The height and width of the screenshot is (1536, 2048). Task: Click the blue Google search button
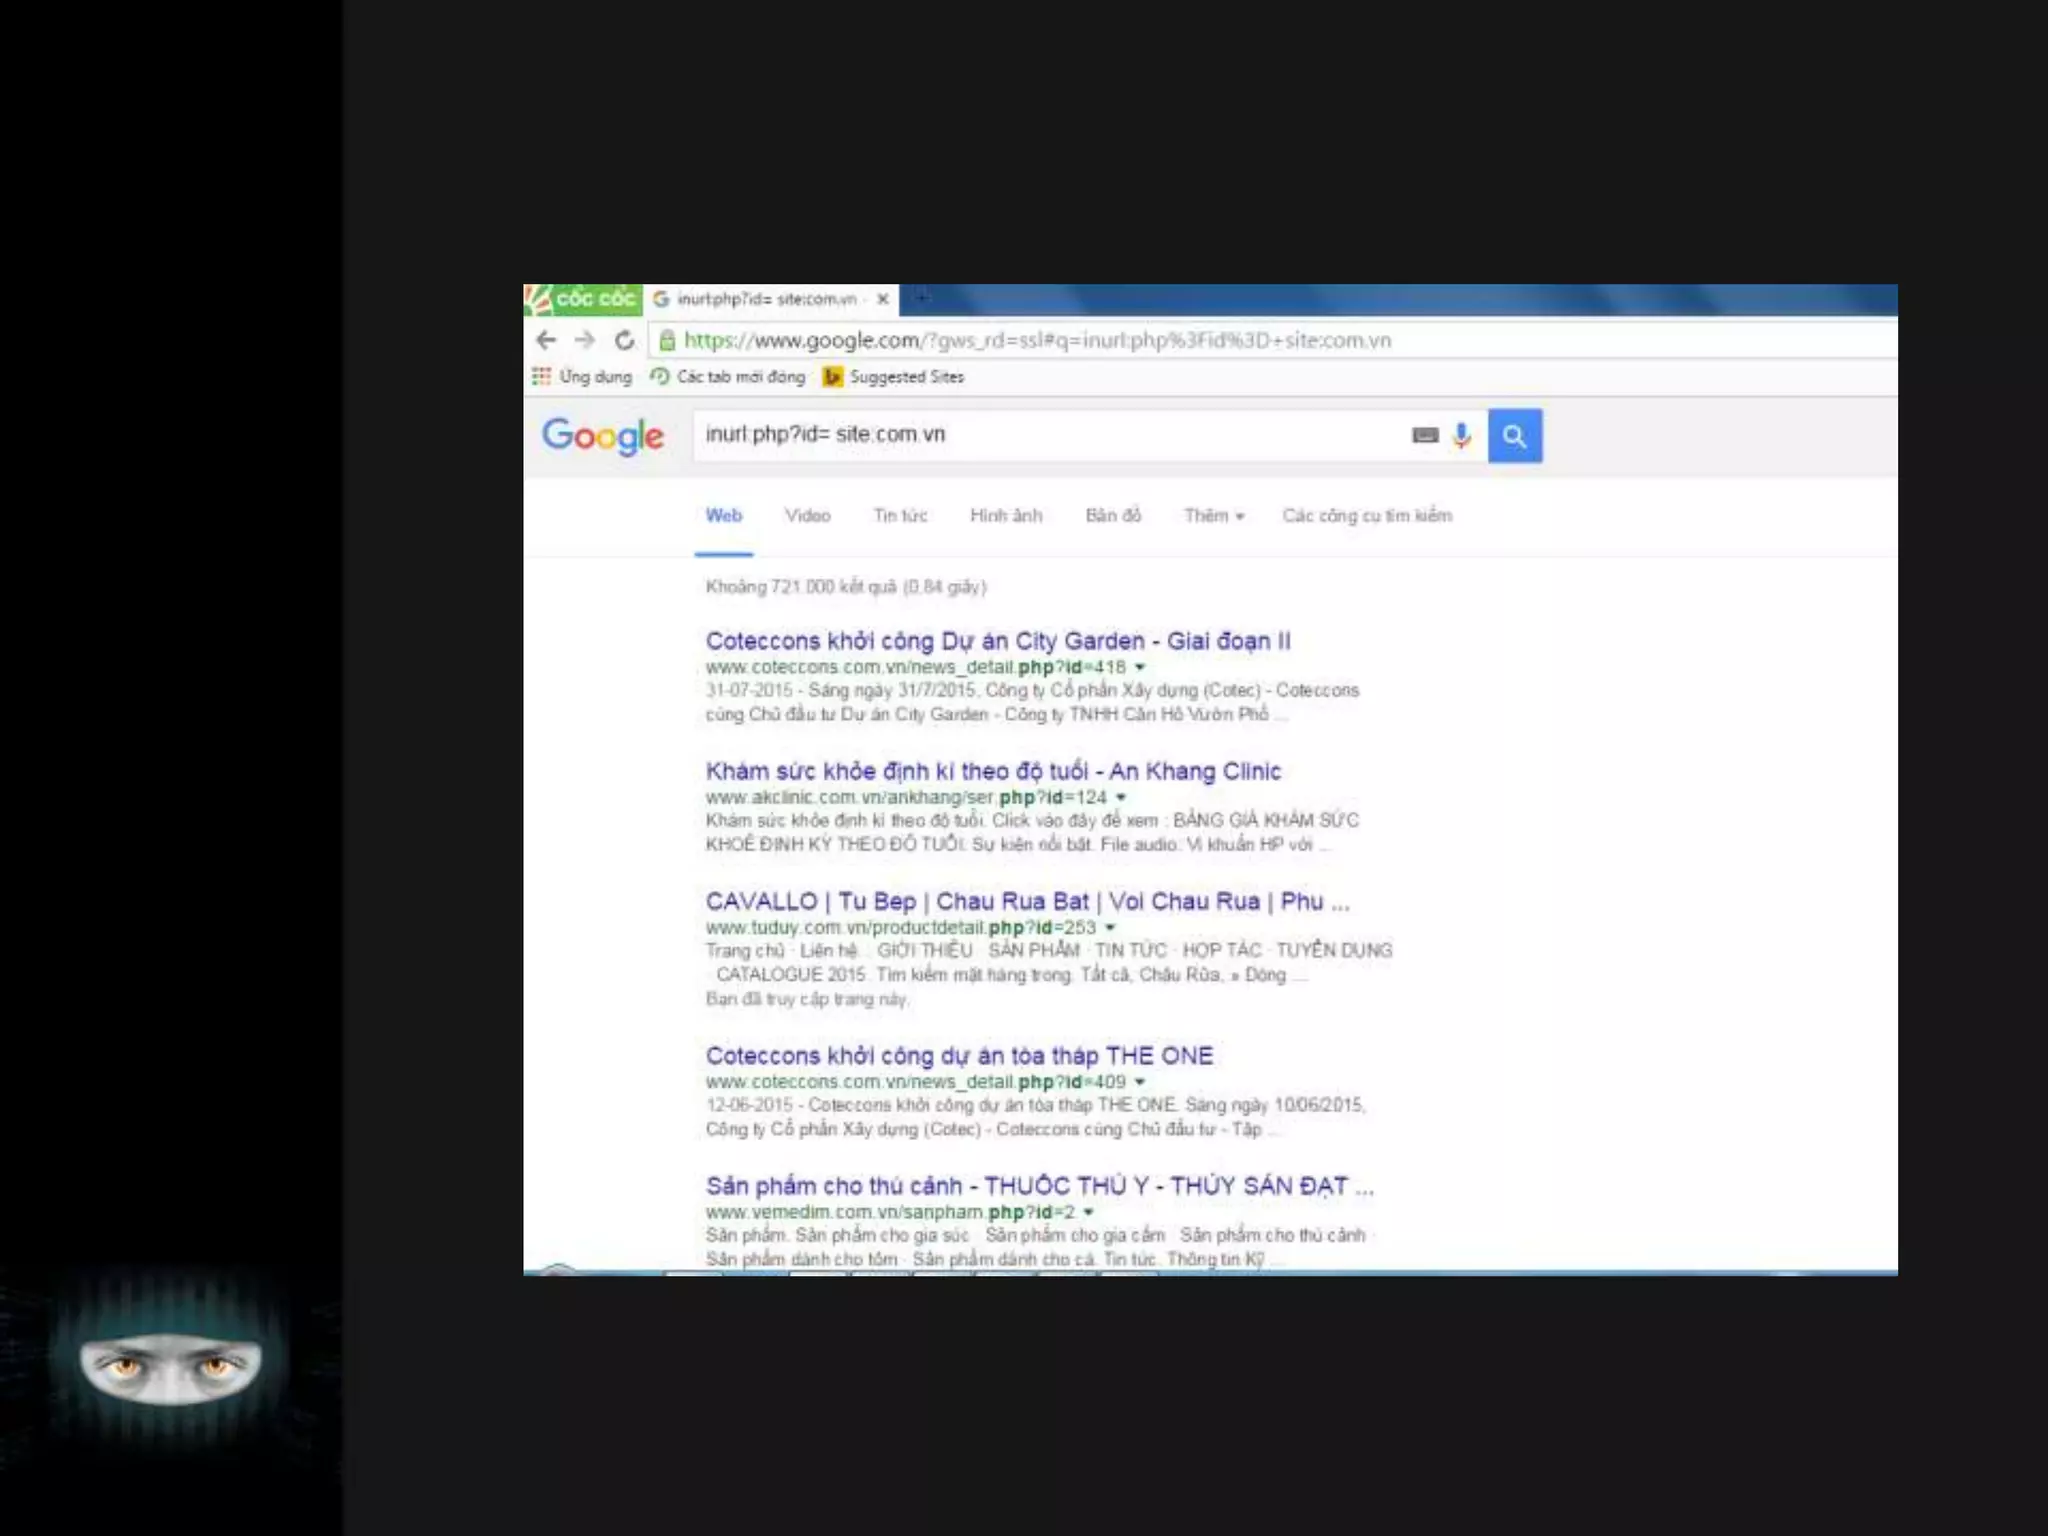click(1514, 436)
